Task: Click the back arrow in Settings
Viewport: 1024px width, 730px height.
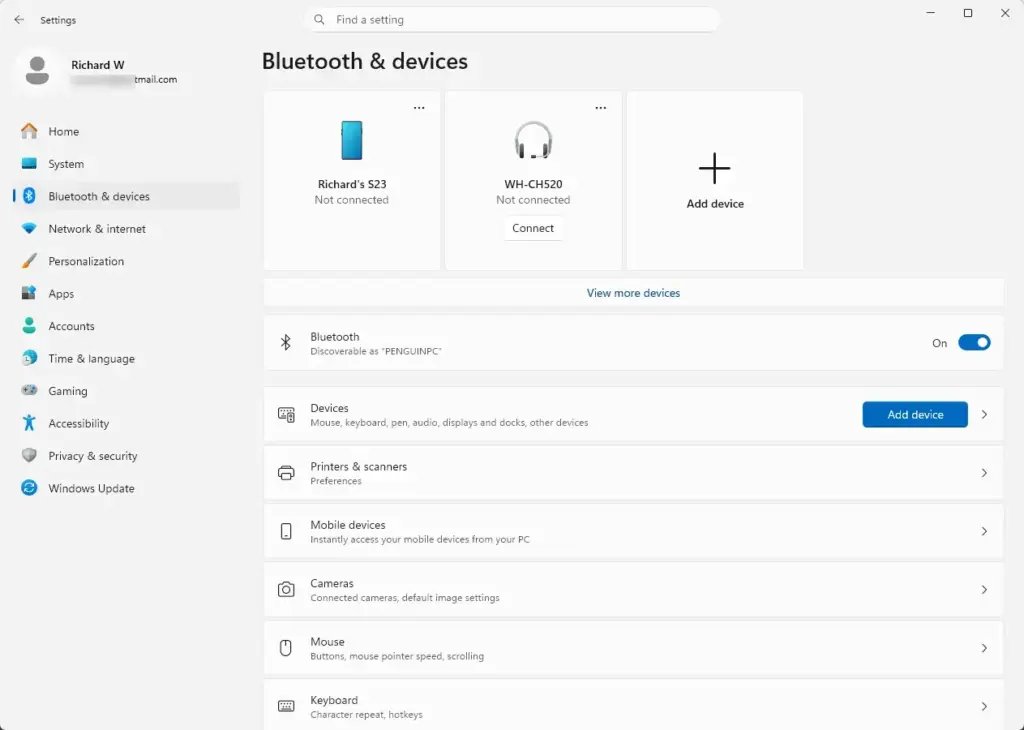Action: (x=19, y=20)
